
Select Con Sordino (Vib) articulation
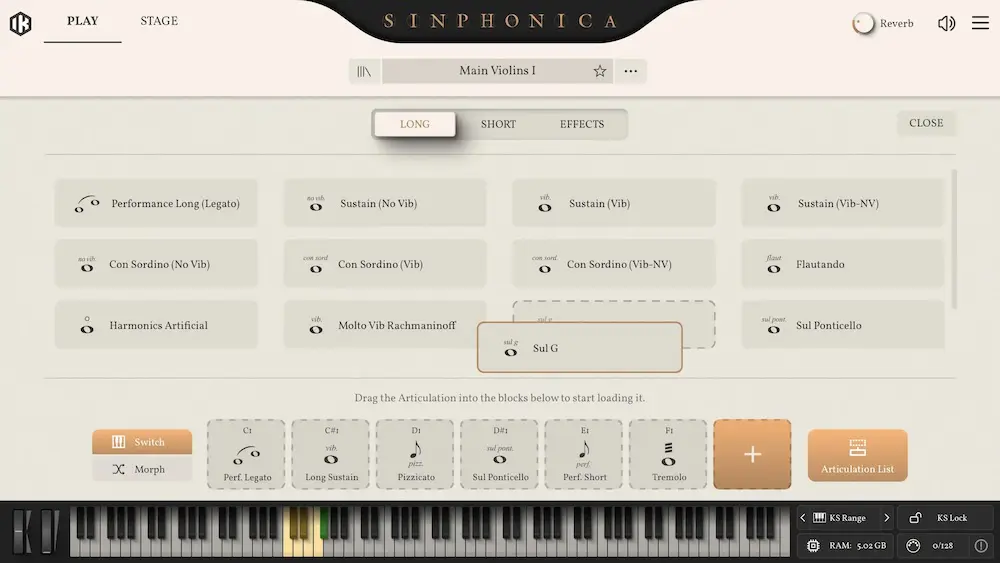coord(385,264)
